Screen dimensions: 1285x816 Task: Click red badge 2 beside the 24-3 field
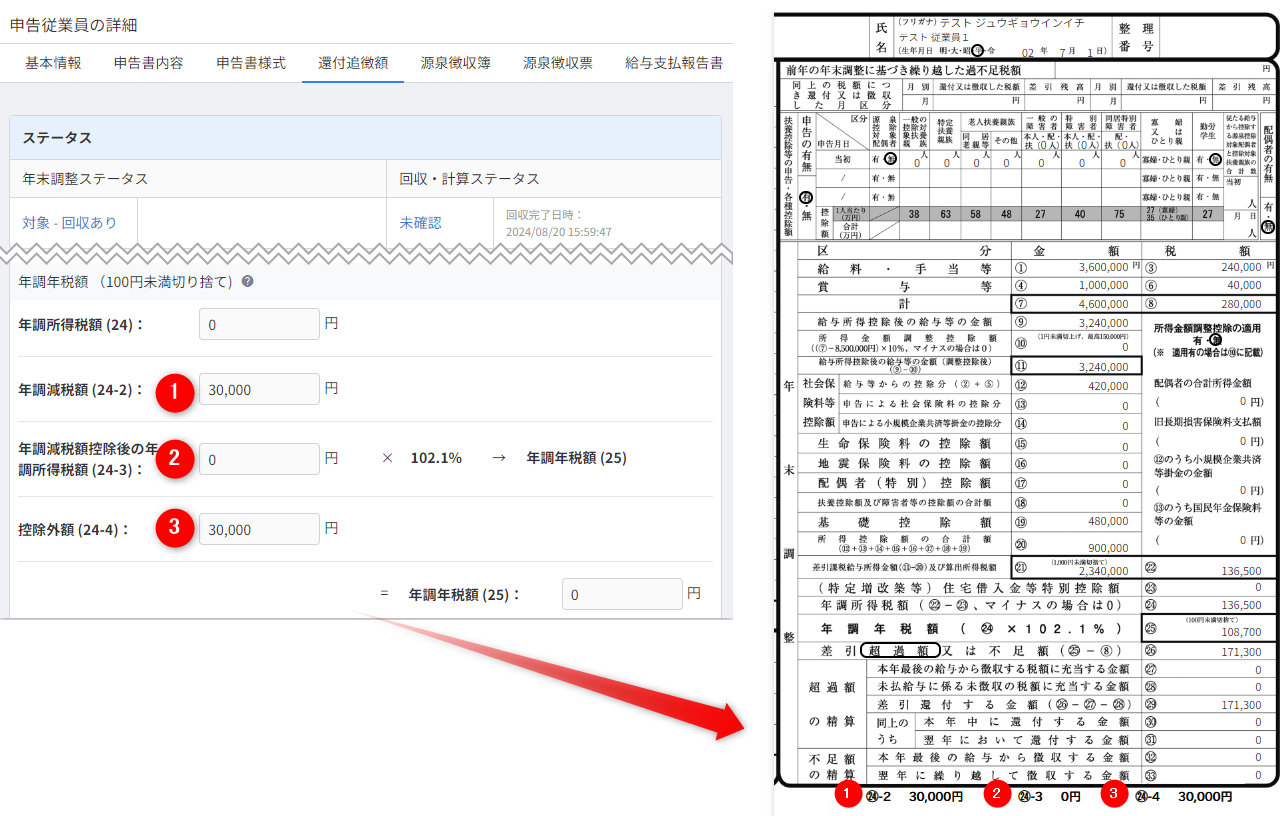175,459
